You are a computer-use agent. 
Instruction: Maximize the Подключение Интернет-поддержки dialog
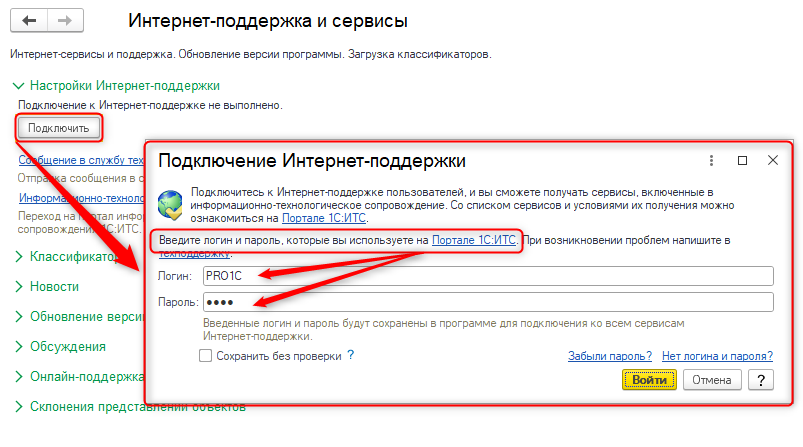742,161
